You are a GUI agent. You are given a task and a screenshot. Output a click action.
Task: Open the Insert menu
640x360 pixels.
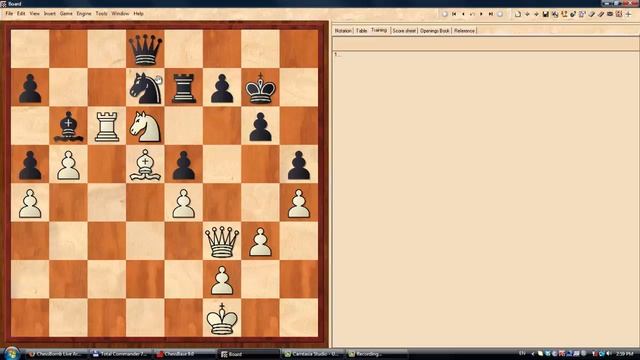[x=50, y=13]
